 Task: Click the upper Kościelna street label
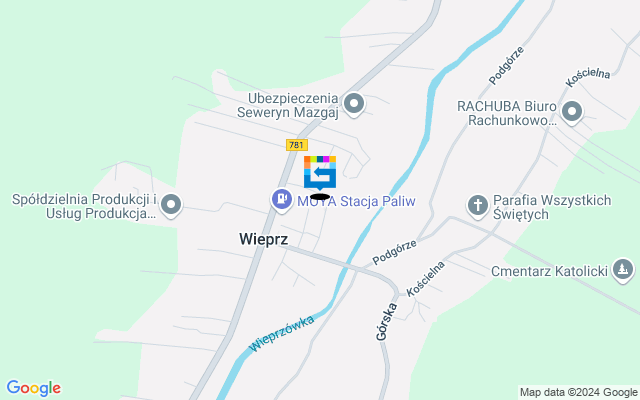pos(587,77)
